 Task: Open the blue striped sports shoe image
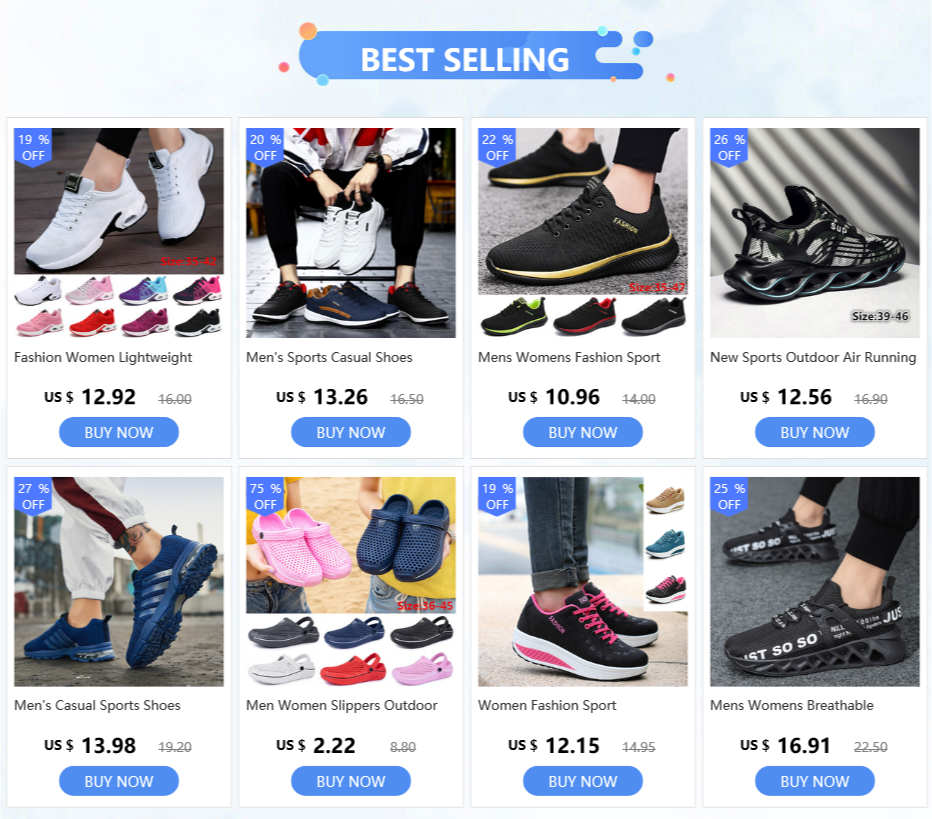click(119, 582)
